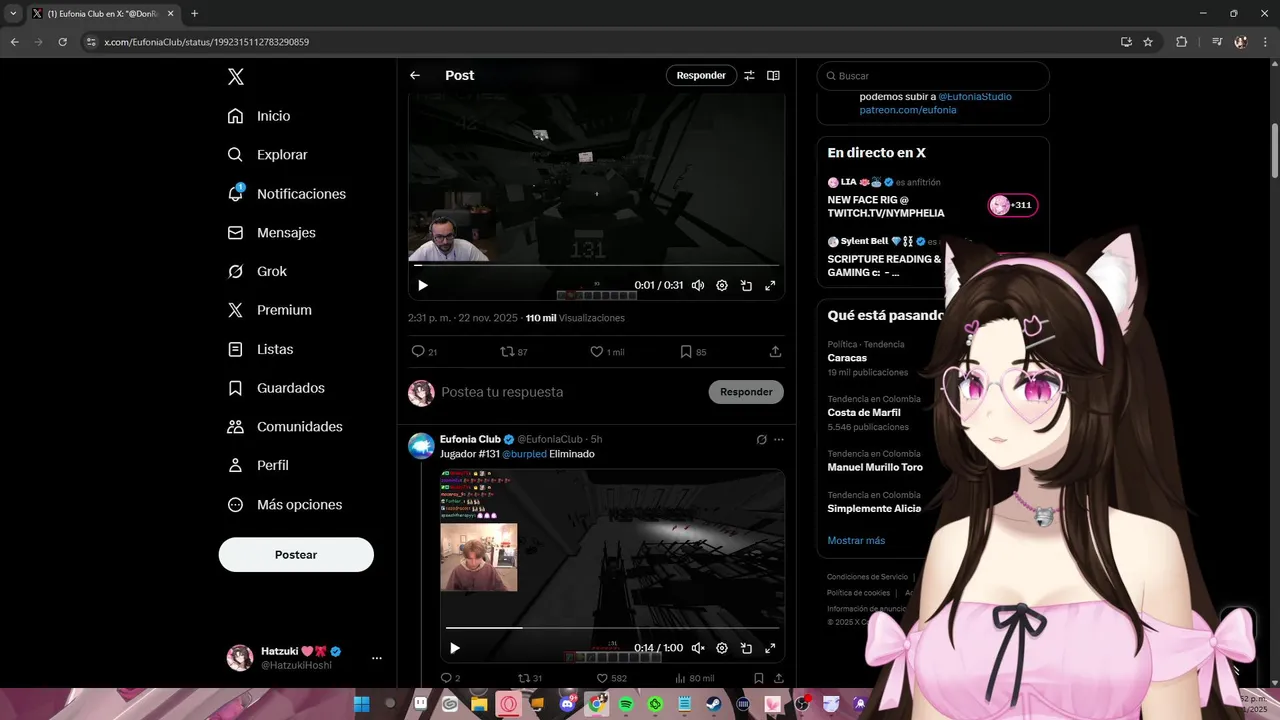Open the patreon.com/eufonia link
Image resolution: width=1280 pixels, height=720 pixels.
tap(908, 110)
